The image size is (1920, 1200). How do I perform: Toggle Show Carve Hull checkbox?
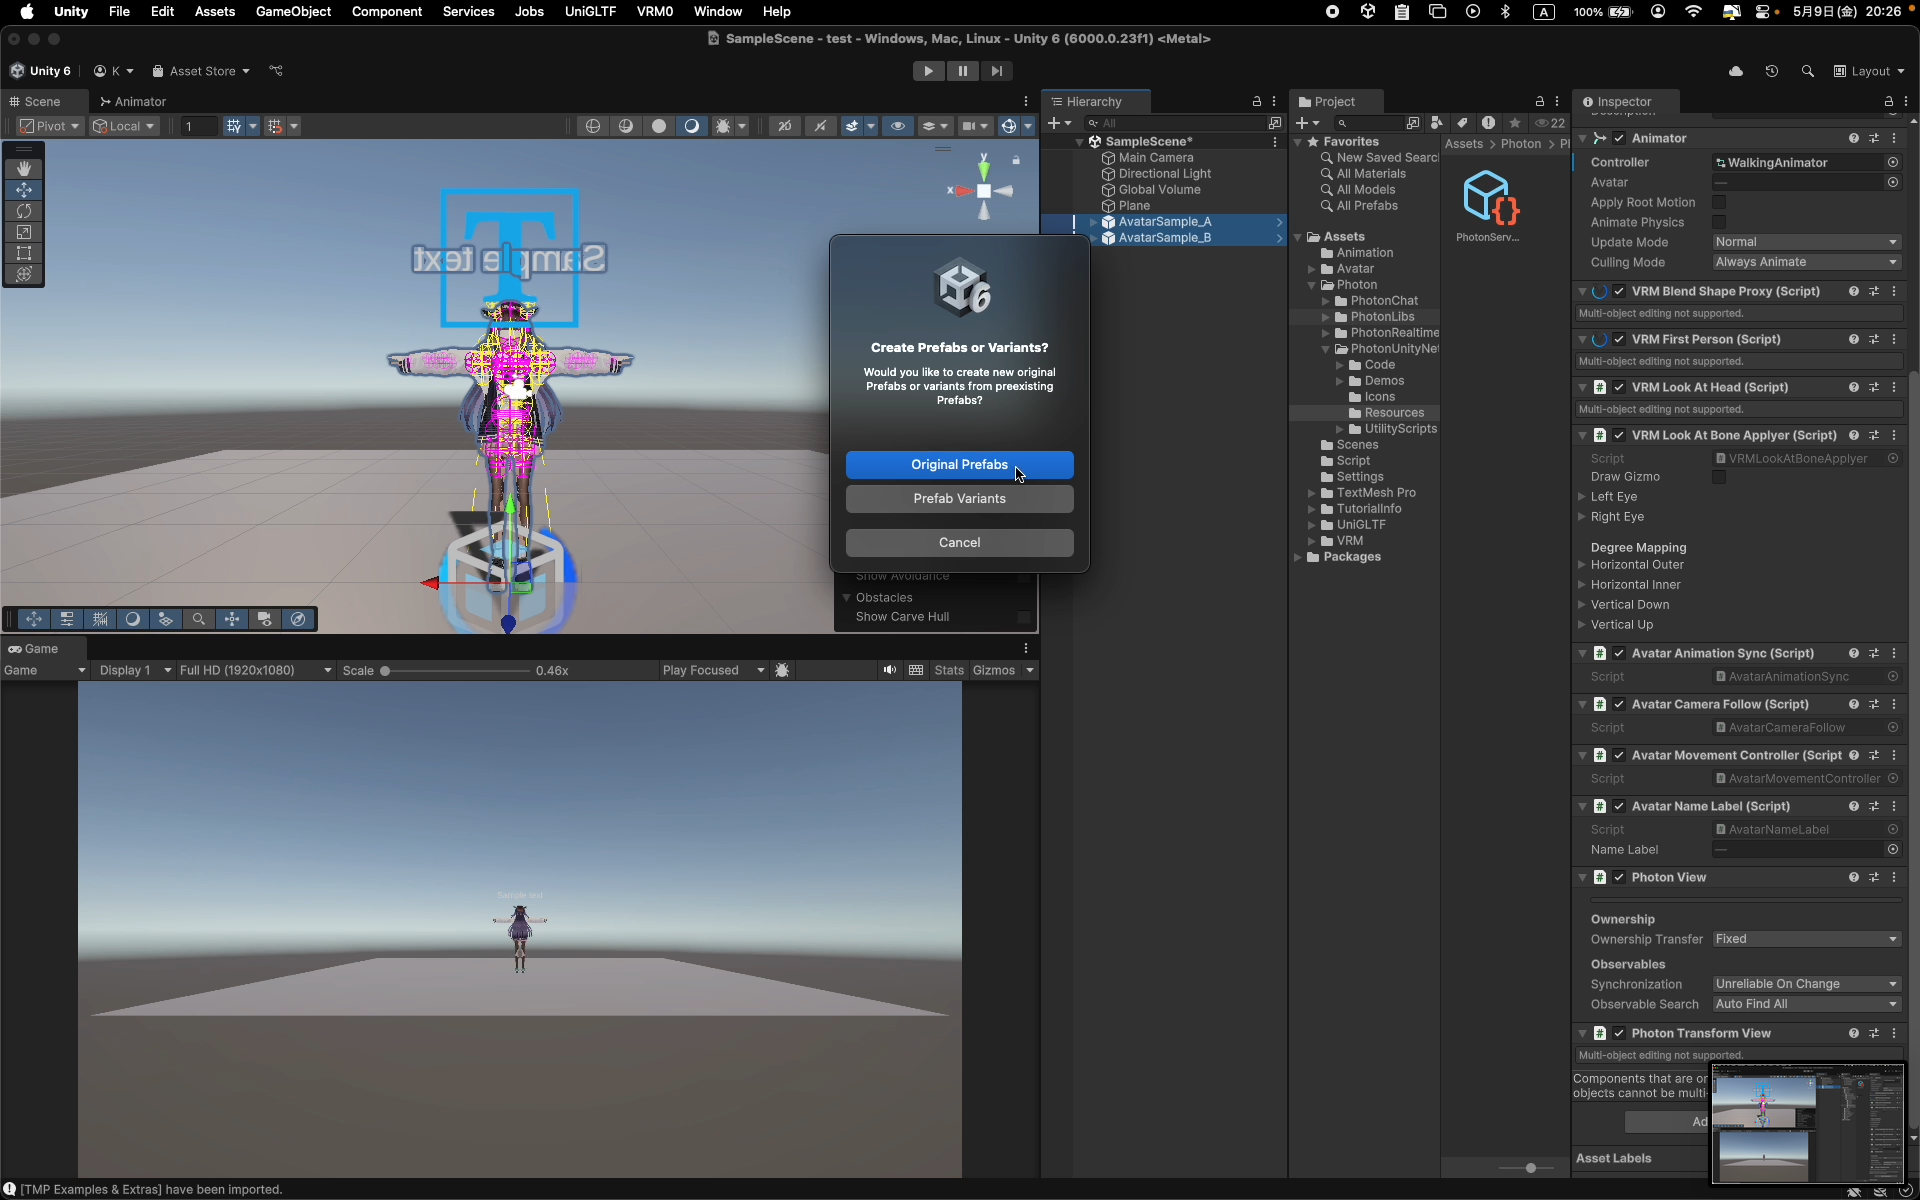click(1023, 617)
